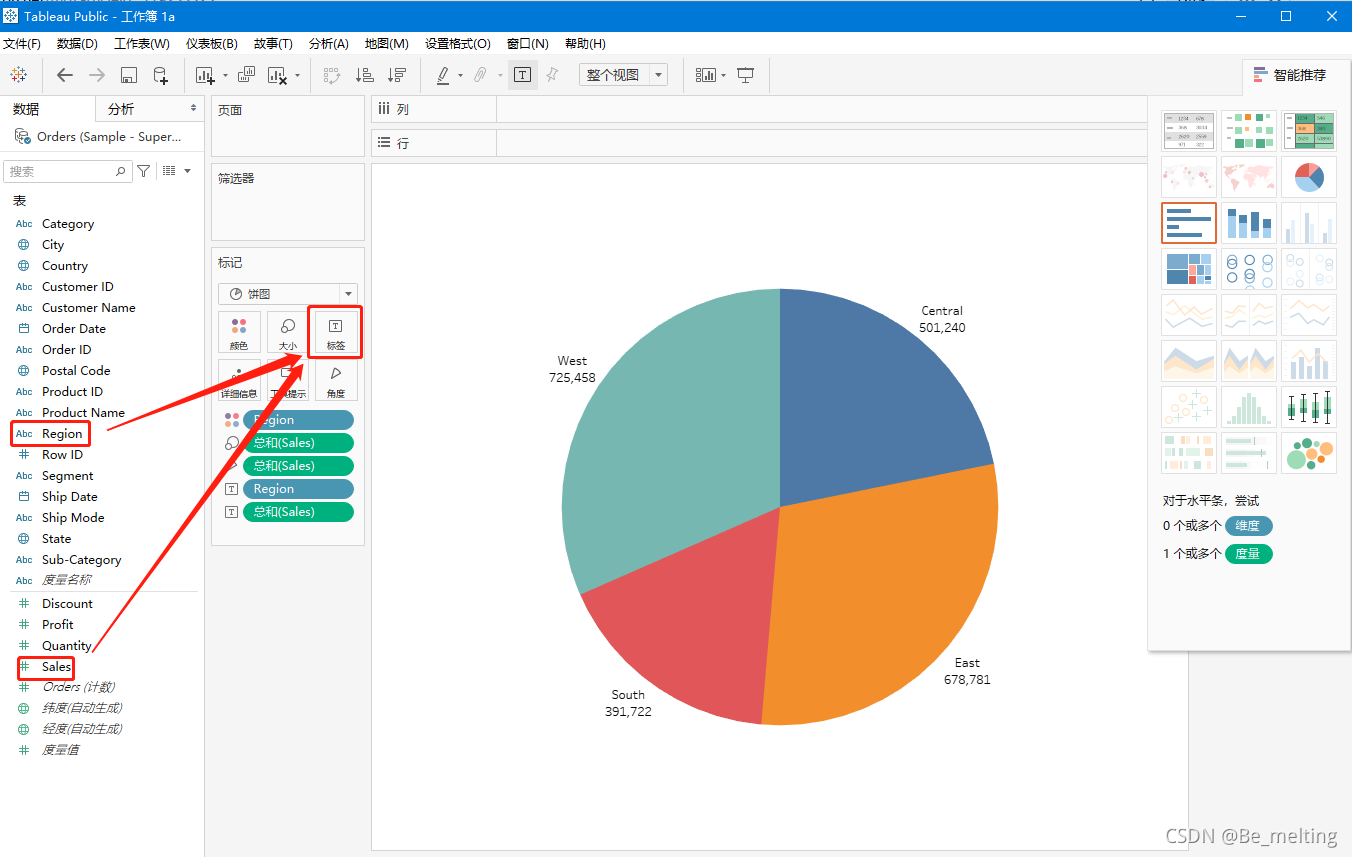
Task: Click the 总和(Sales) size pill
Action: [298, 443]
